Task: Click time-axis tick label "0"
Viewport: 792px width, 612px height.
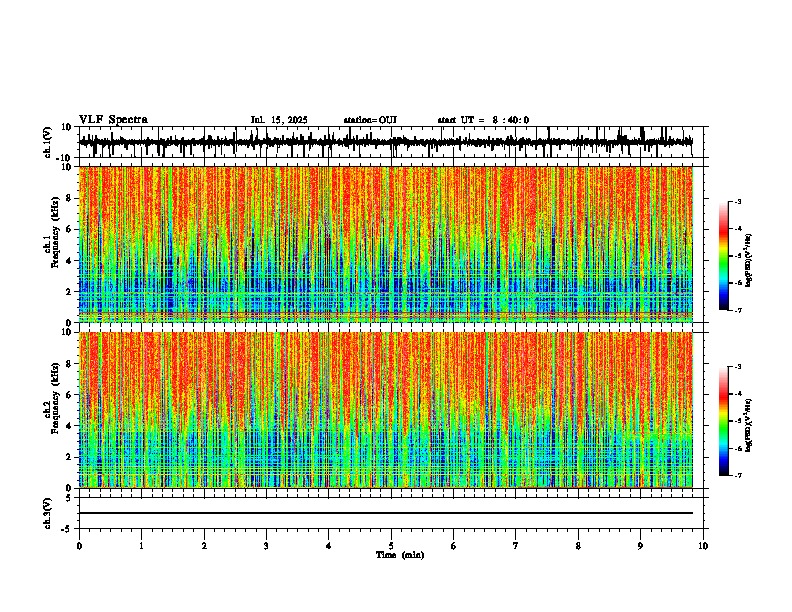Action: click(x=79, y=546)
